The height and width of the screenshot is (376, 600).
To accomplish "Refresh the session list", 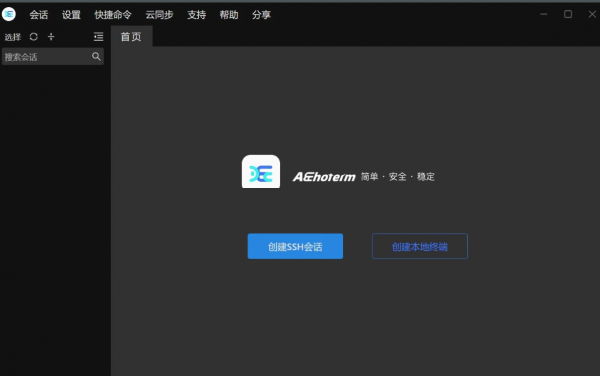I will tap(34, 37).
